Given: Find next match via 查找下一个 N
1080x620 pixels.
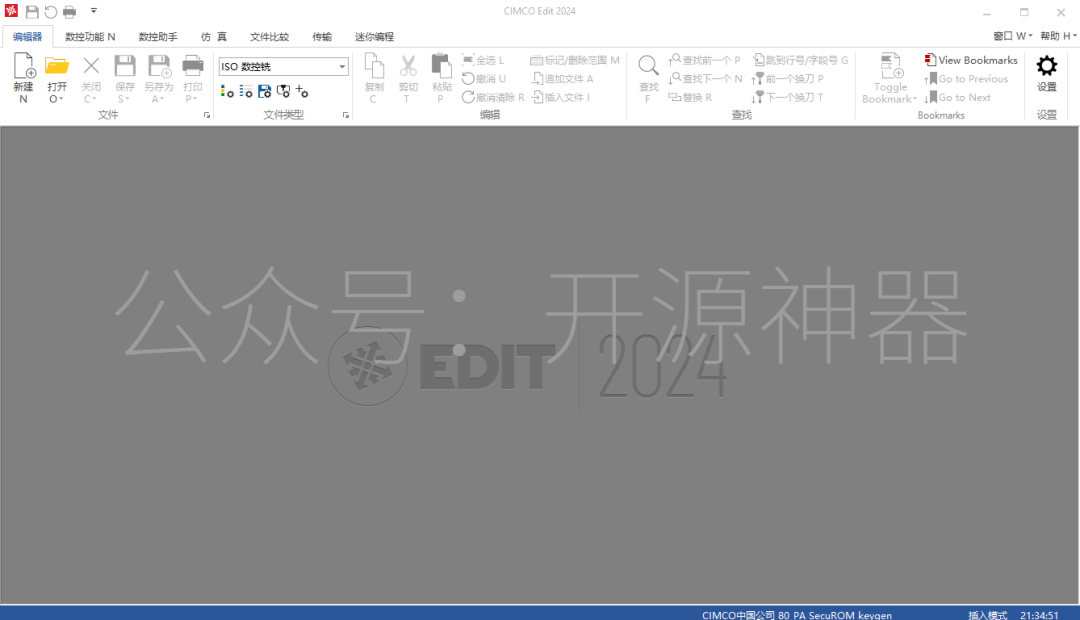Looking at the screenshot, I should (705, 79).
